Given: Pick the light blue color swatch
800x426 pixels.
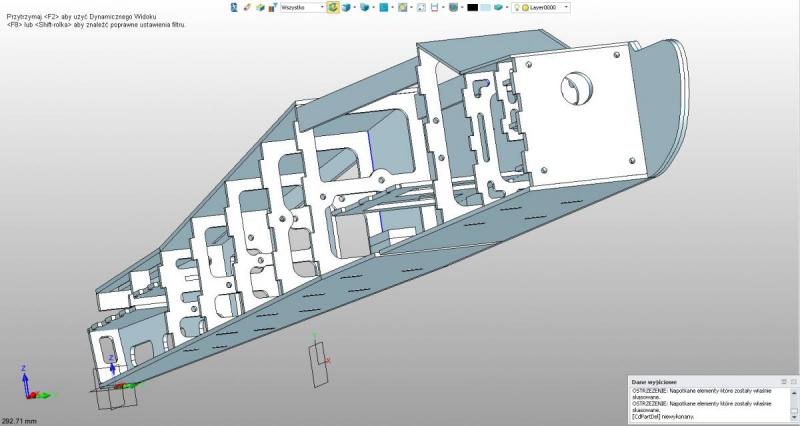Looking at the screenshot, I should [x=486, y=7].
